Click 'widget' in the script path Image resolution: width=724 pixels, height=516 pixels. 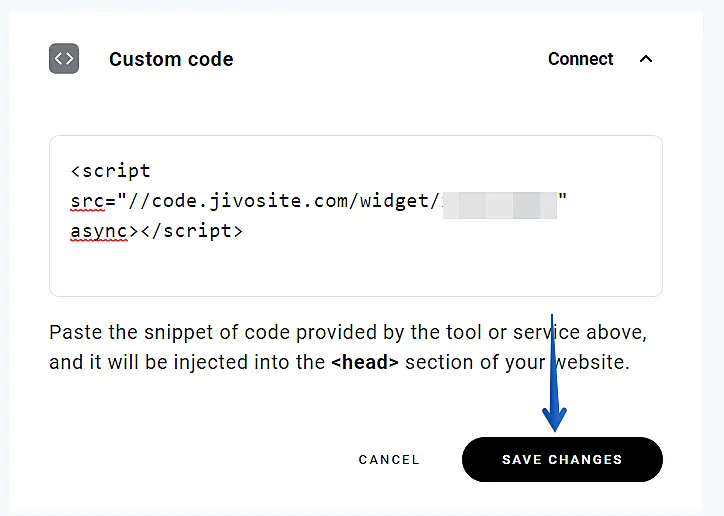click(400, 201)
